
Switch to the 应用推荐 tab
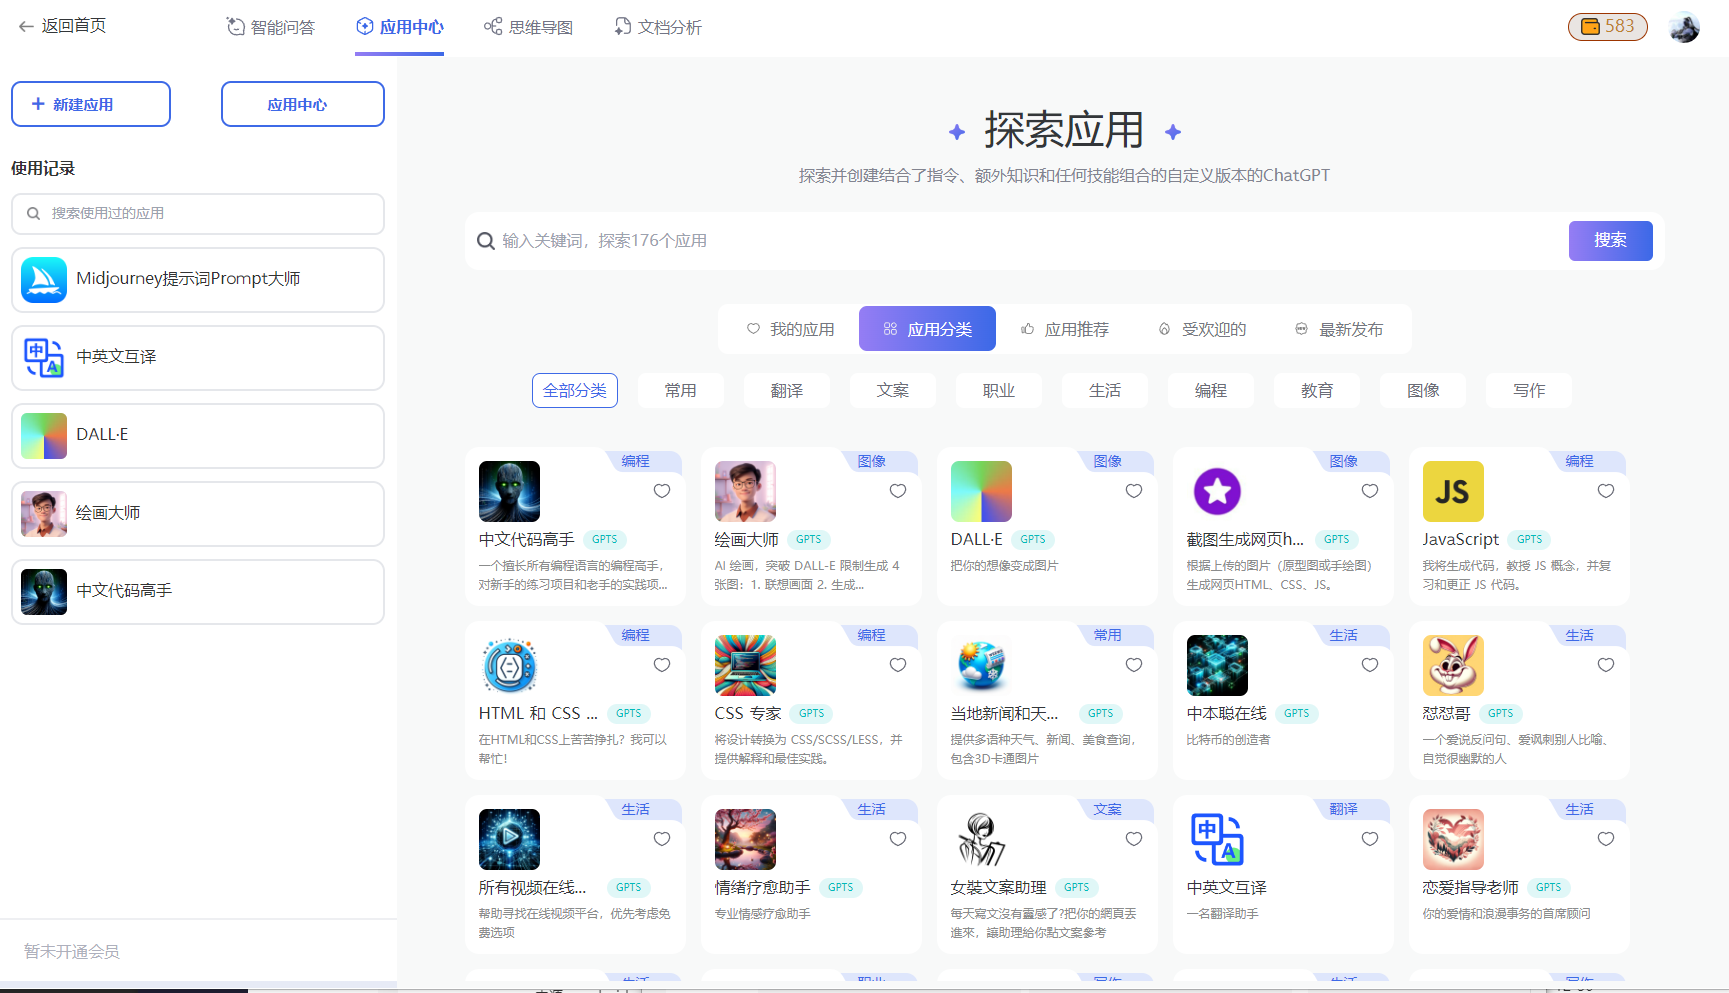[x=1065, y=329]
